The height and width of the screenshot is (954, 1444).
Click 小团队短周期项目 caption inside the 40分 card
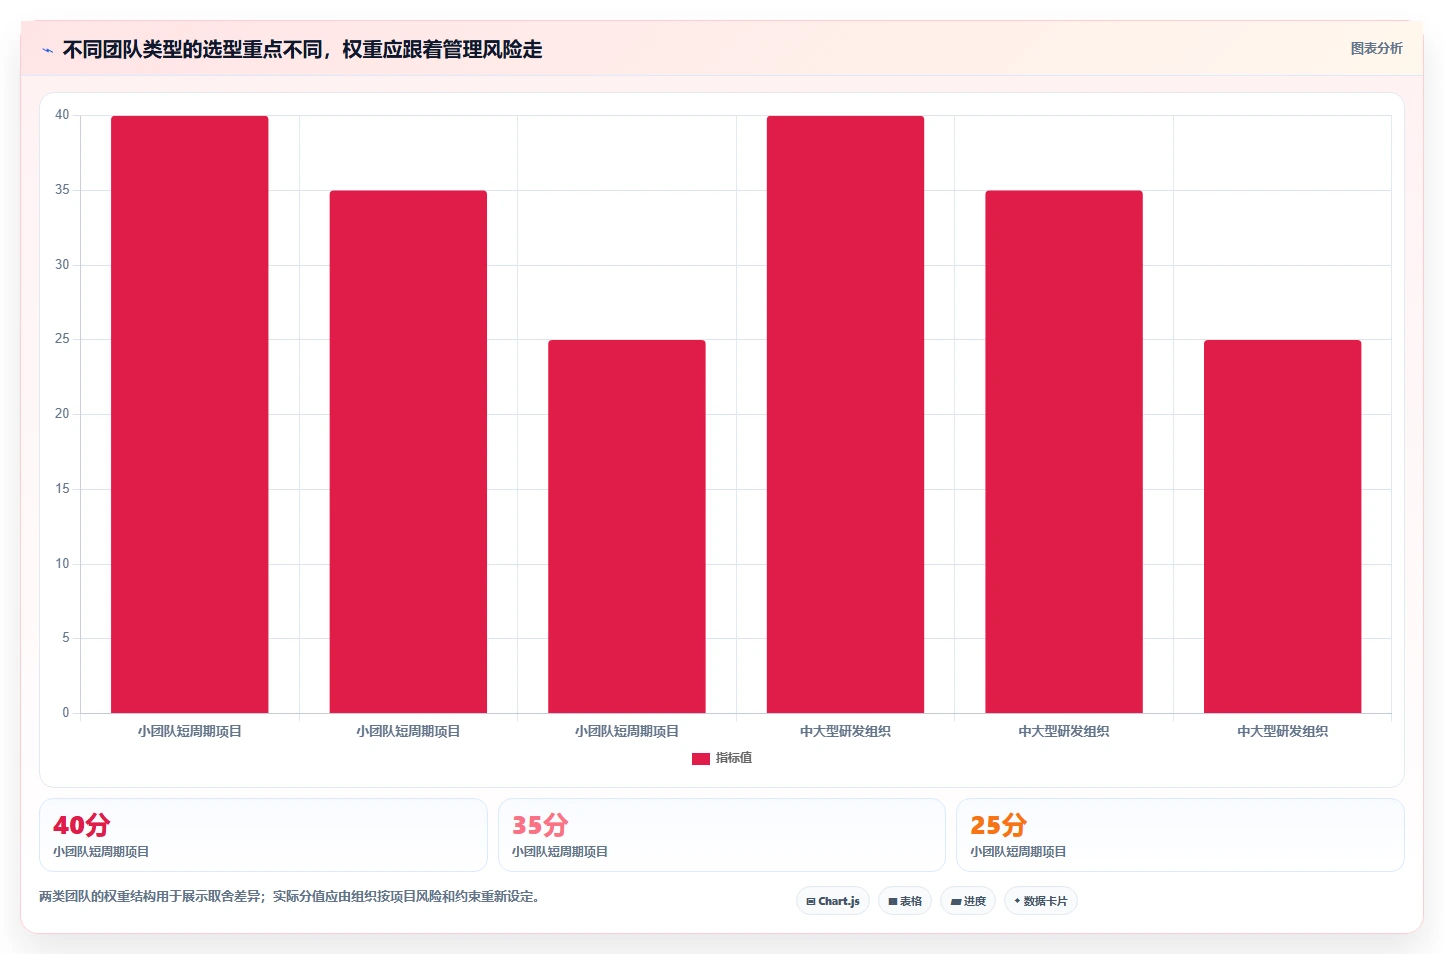pos(101,852)
